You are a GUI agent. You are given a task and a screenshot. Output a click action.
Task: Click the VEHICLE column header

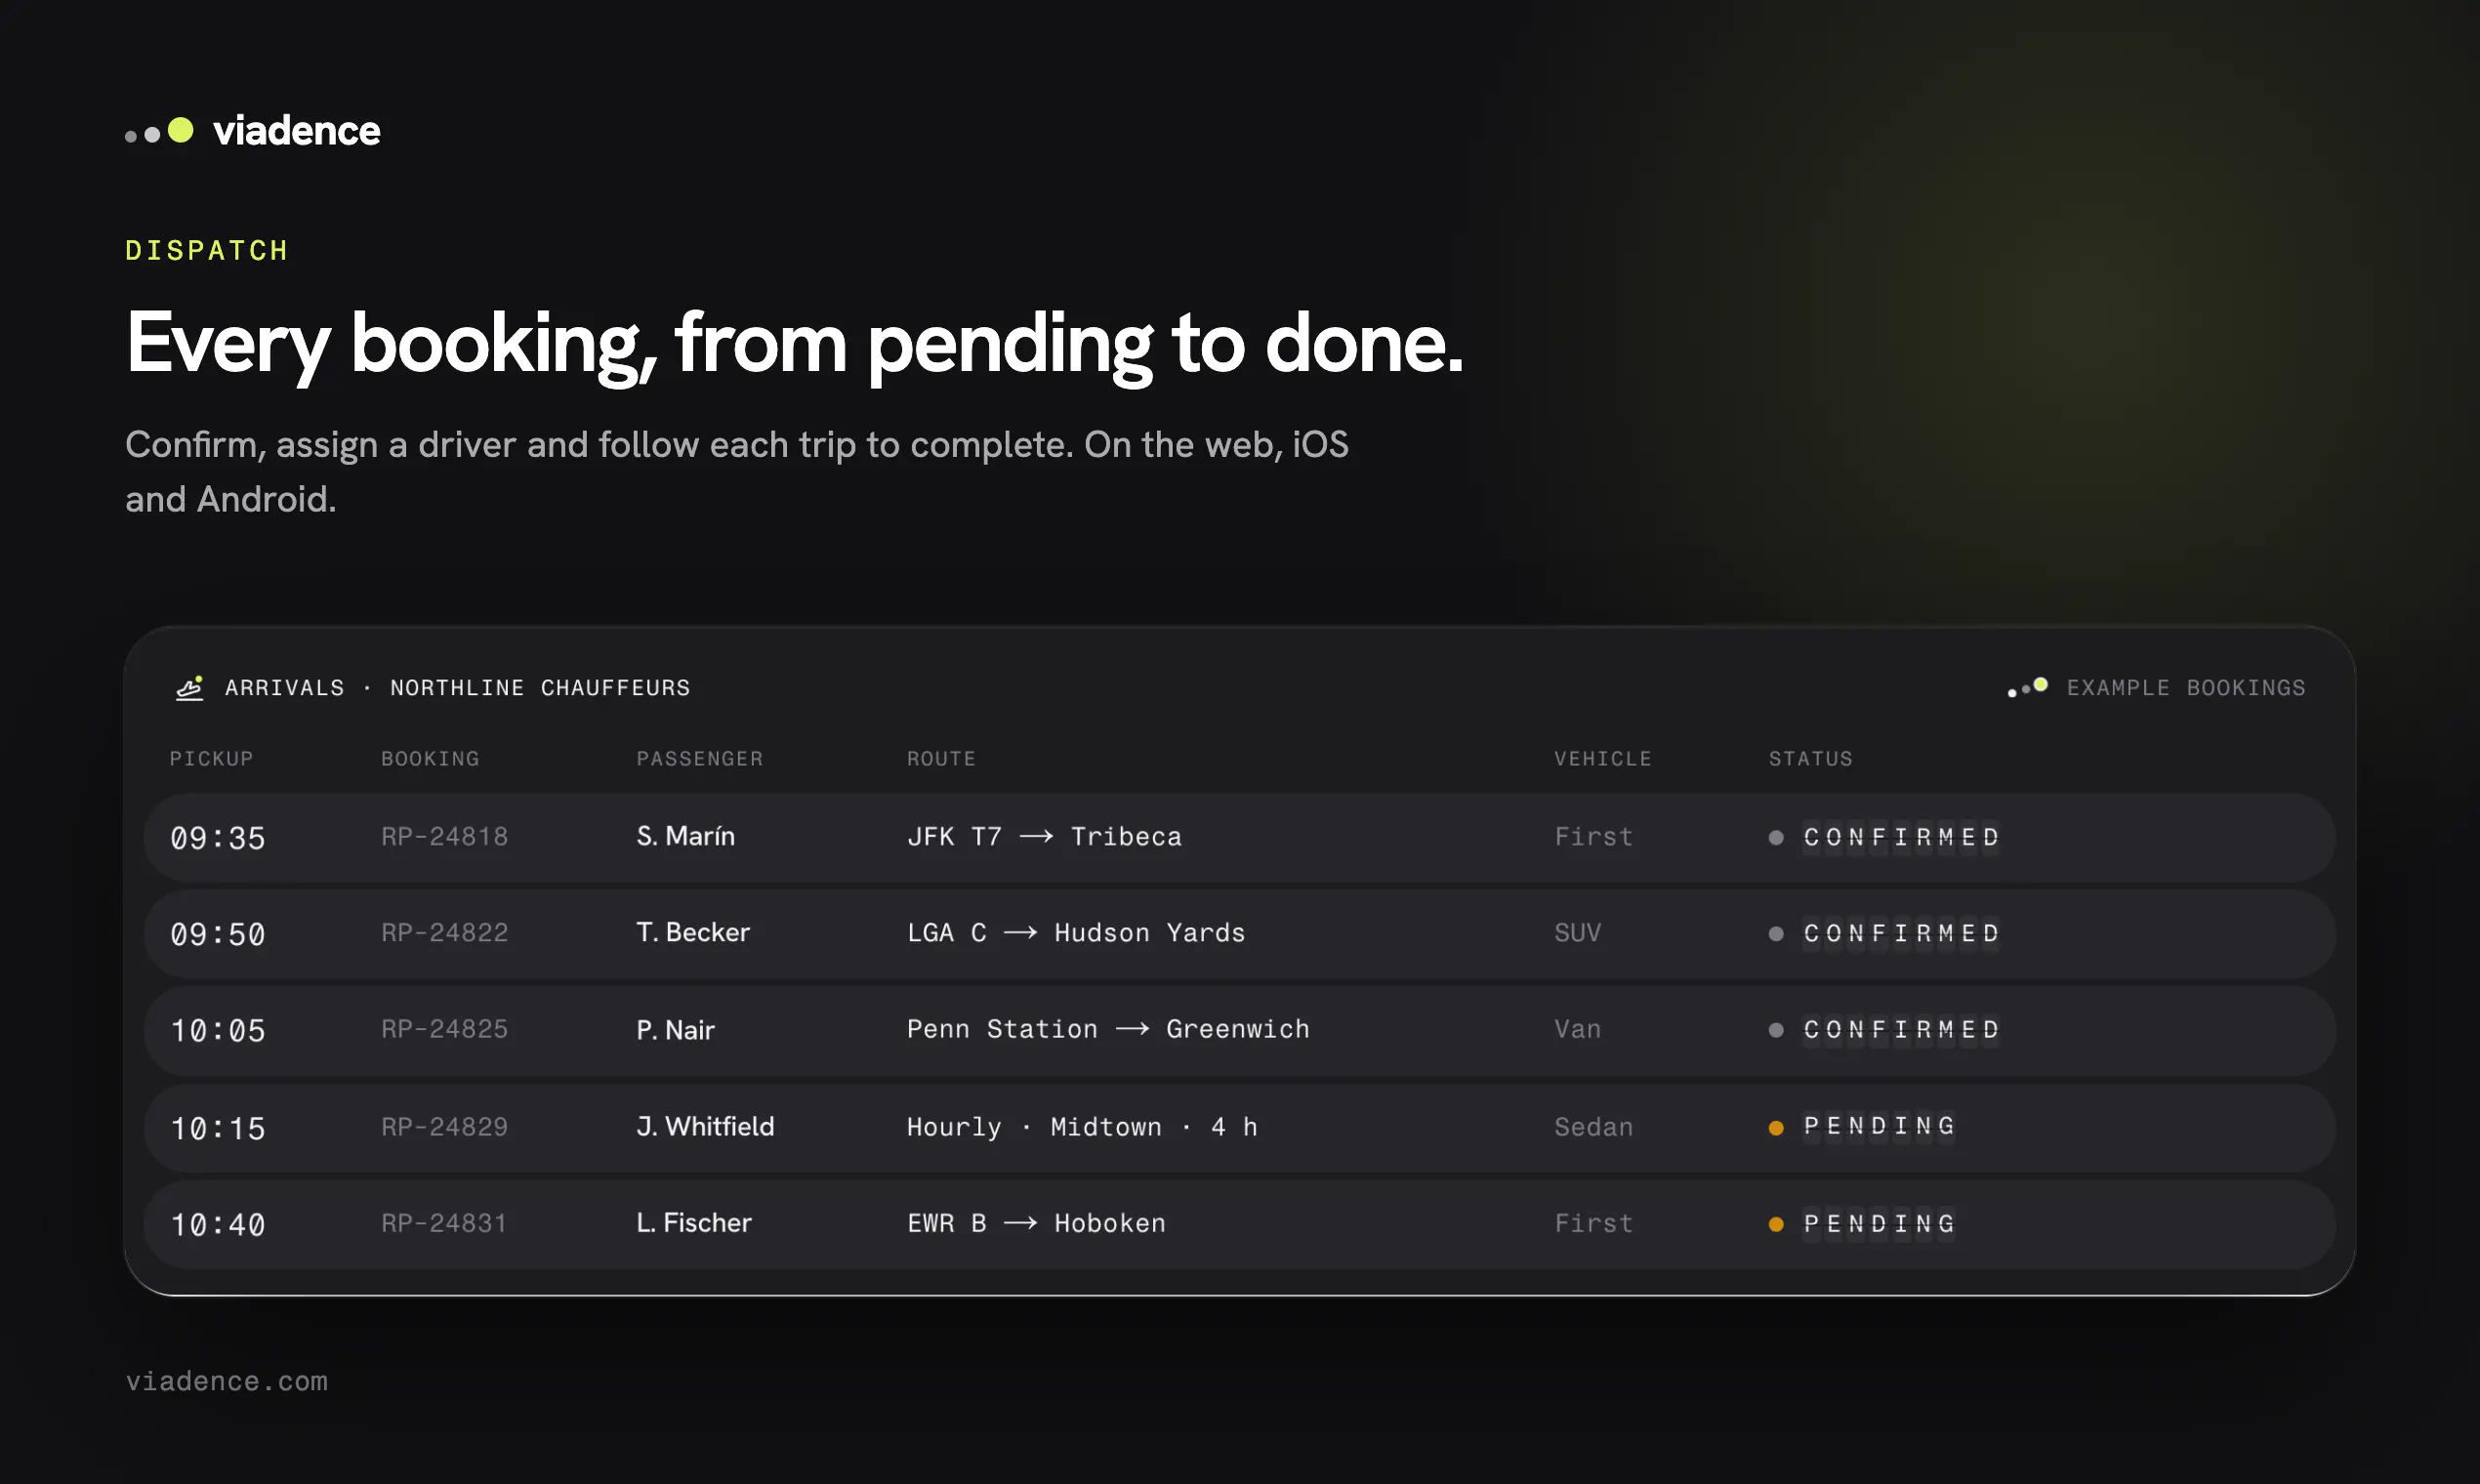pos(1603,759)
